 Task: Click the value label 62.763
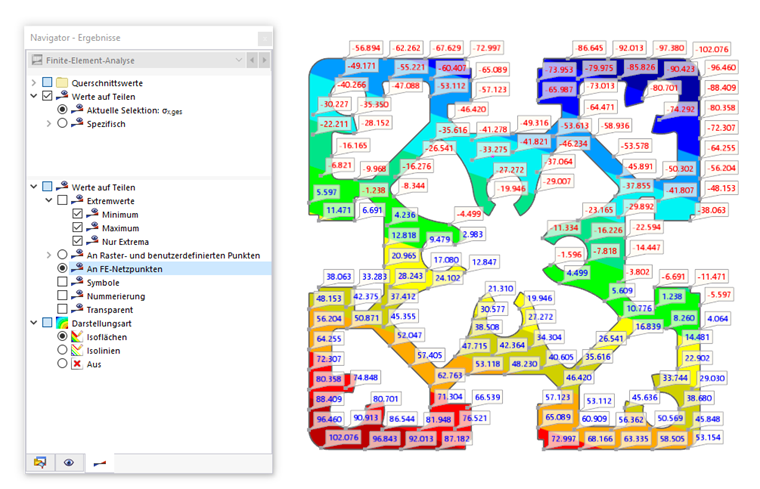coord(450,375)
